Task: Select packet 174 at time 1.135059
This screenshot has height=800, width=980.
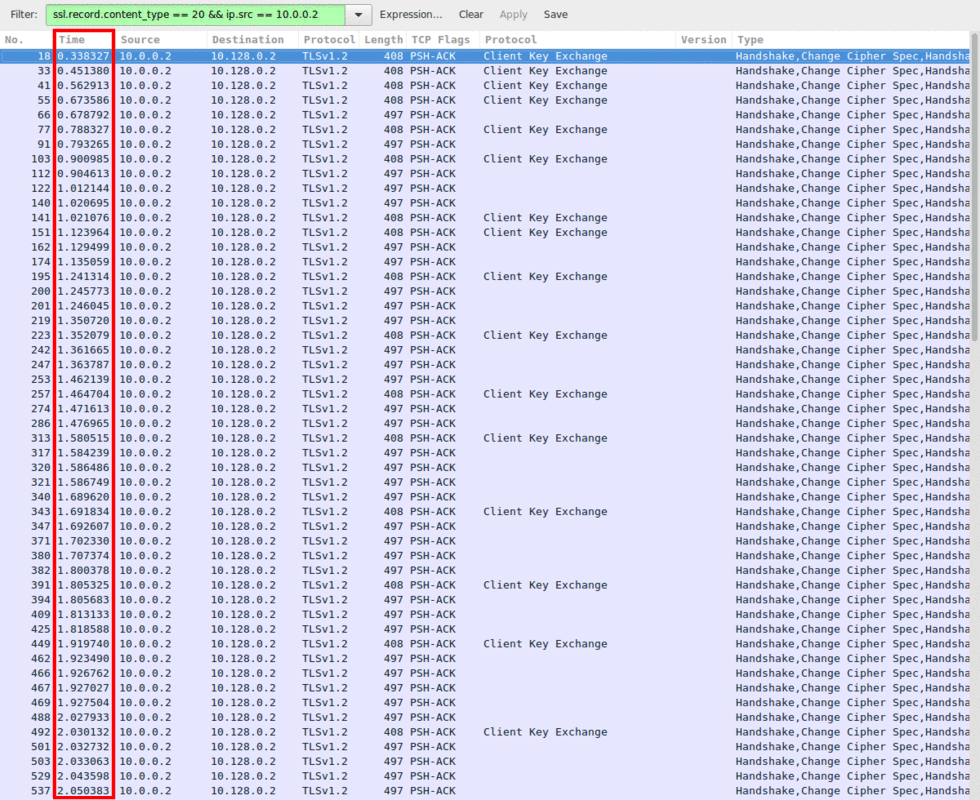Action: point(485,262)
